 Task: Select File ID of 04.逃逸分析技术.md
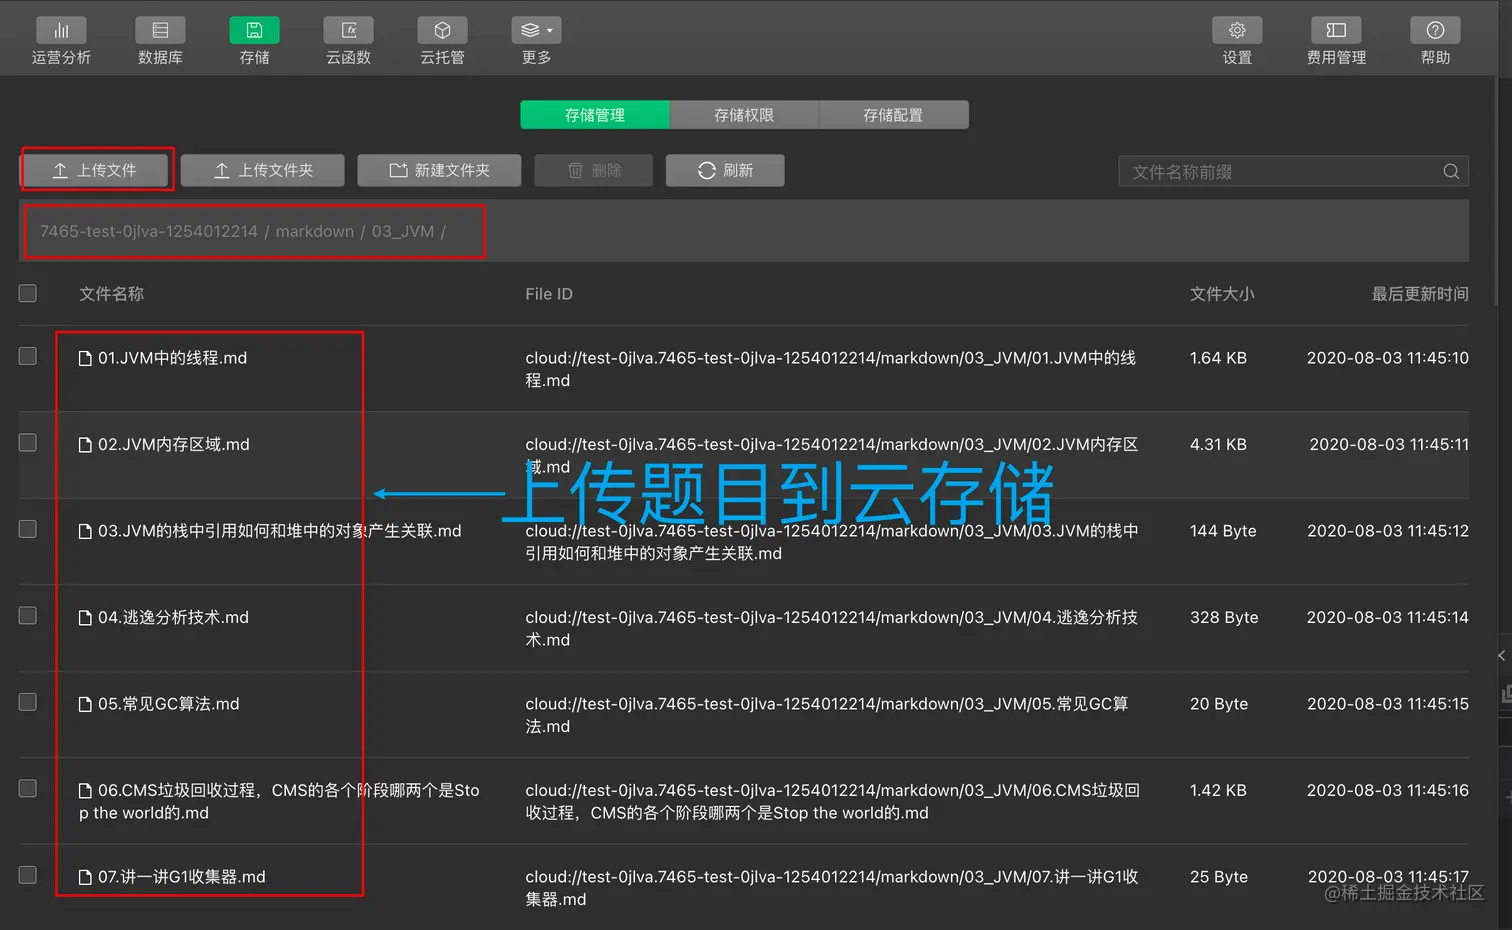(x=832, y=628)
